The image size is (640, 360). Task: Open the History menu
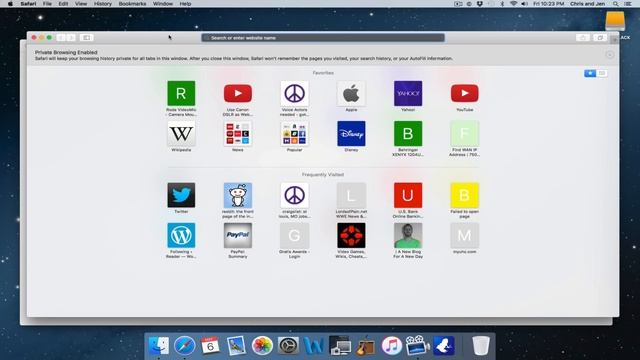pyautogui.click(x=102, y=4)
